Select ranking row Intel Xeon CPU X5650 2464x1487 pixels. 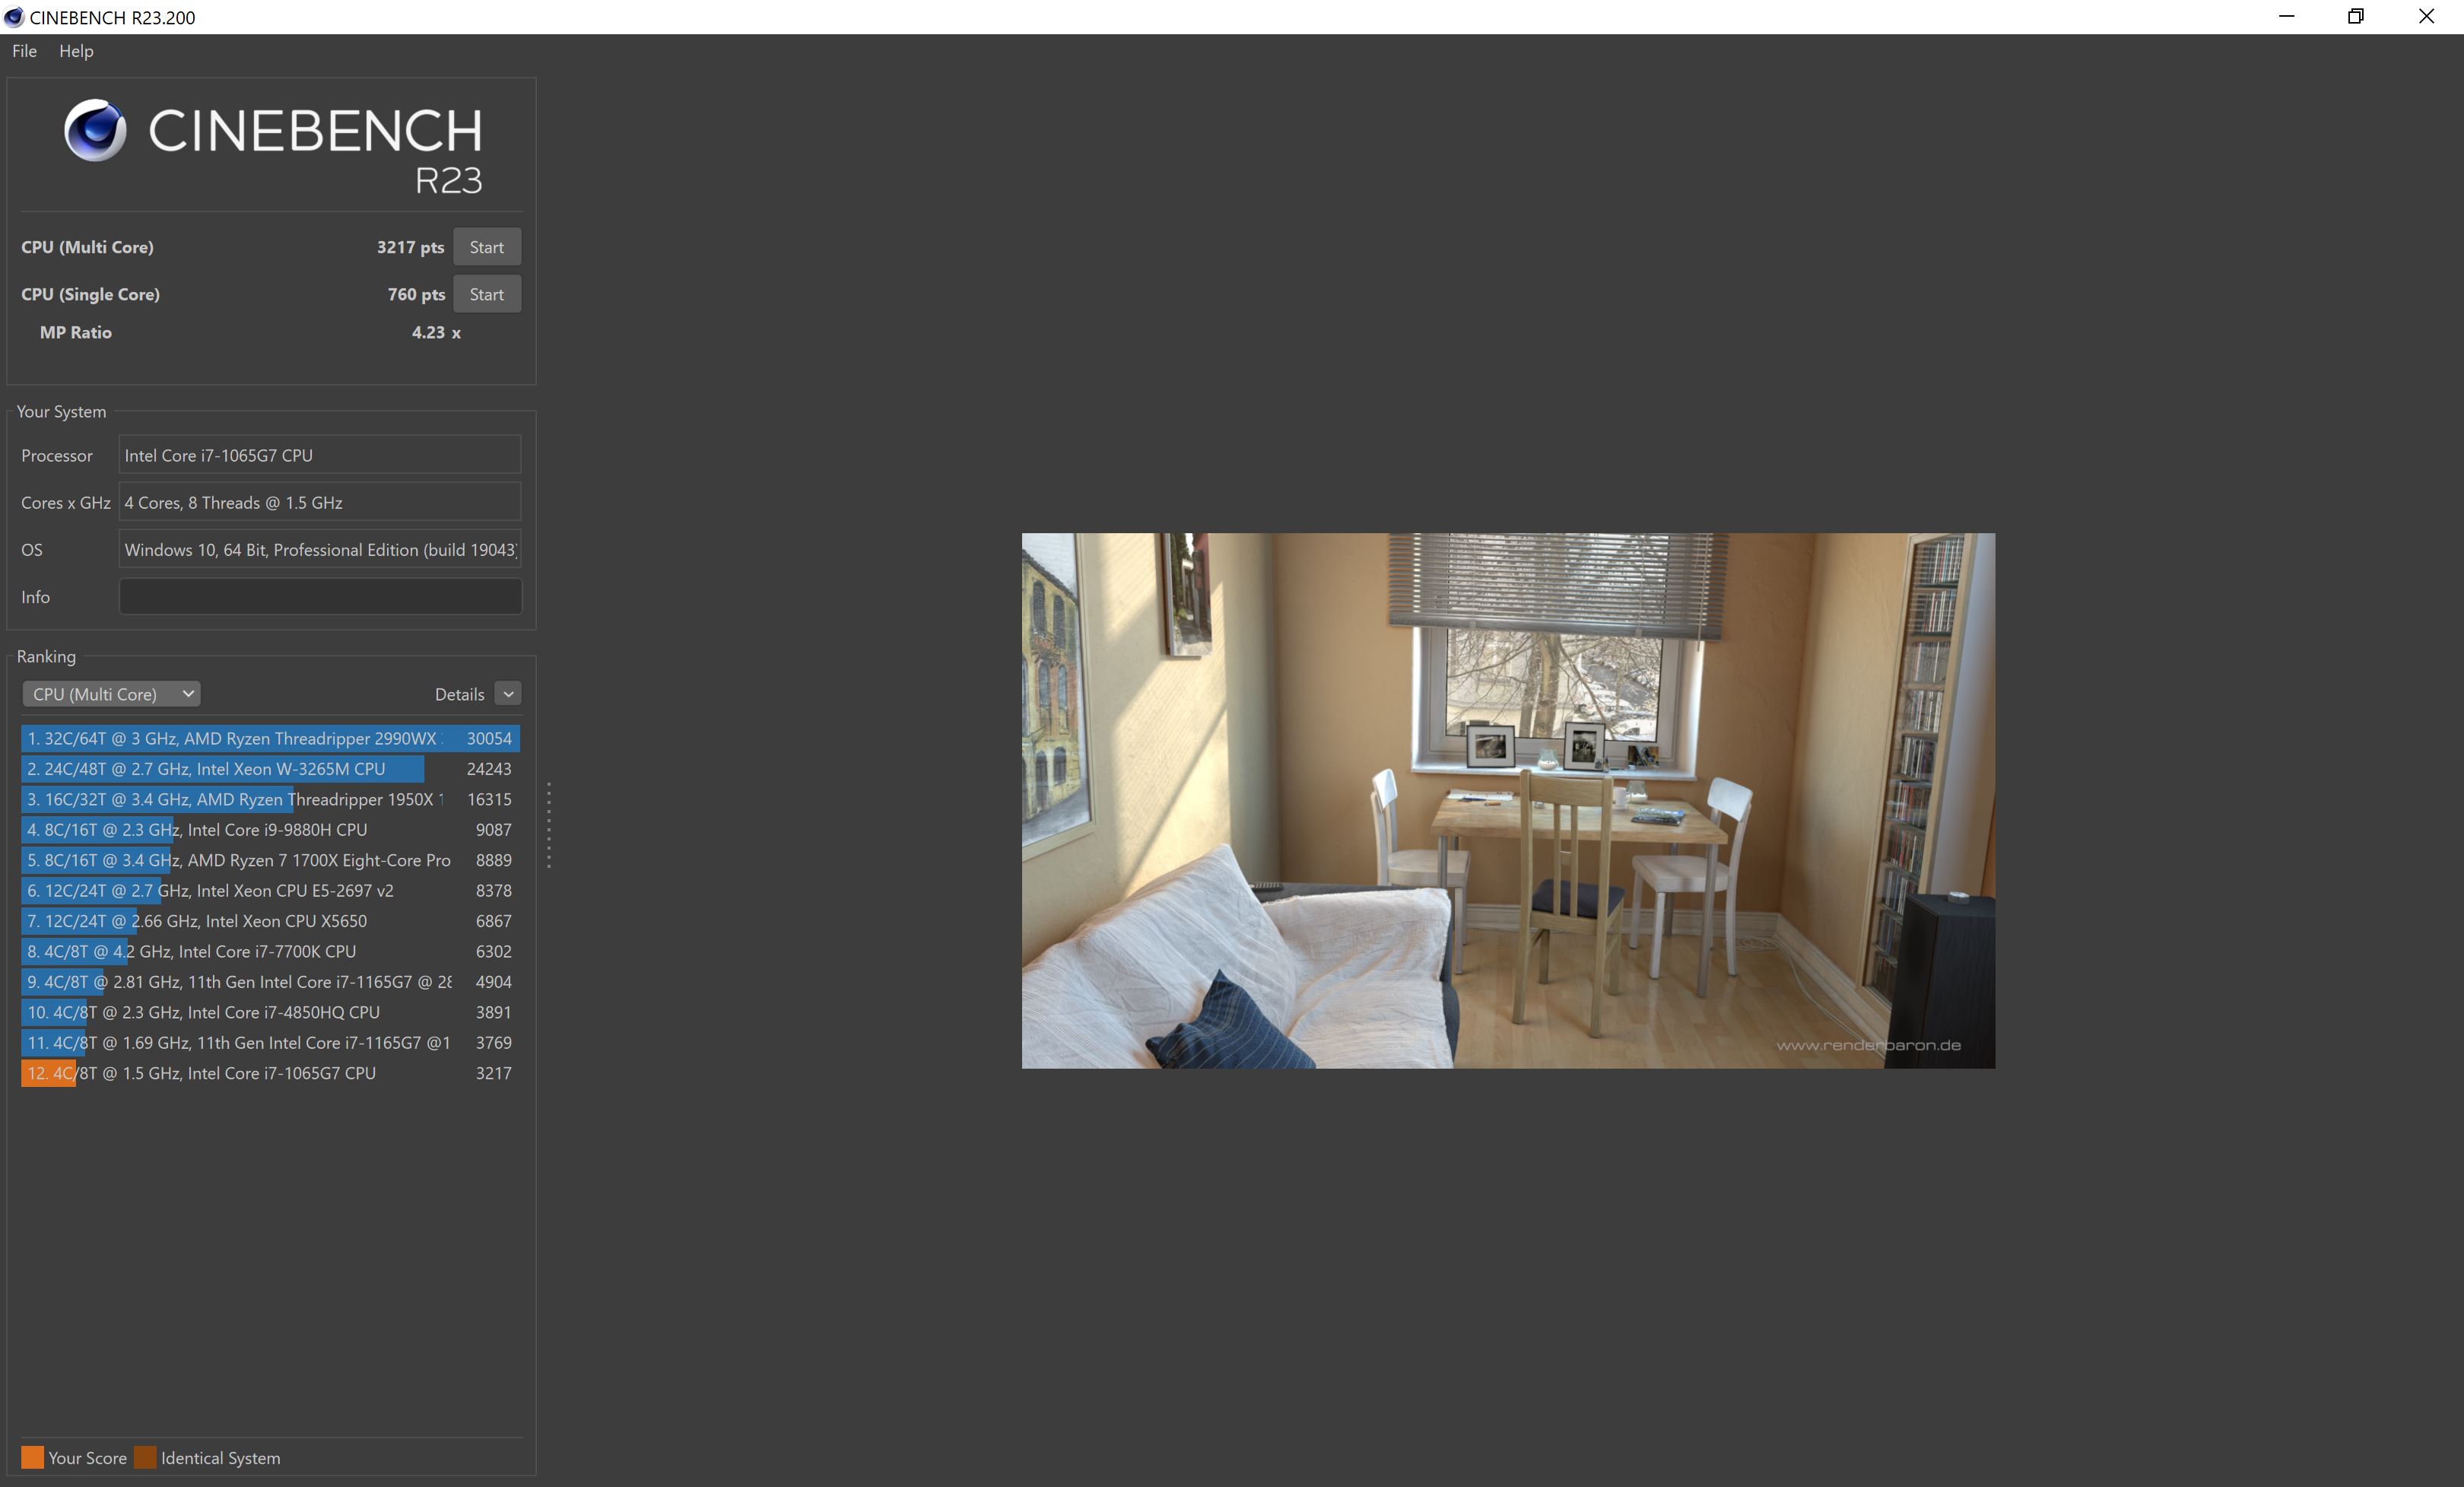[x=270, y=921]
